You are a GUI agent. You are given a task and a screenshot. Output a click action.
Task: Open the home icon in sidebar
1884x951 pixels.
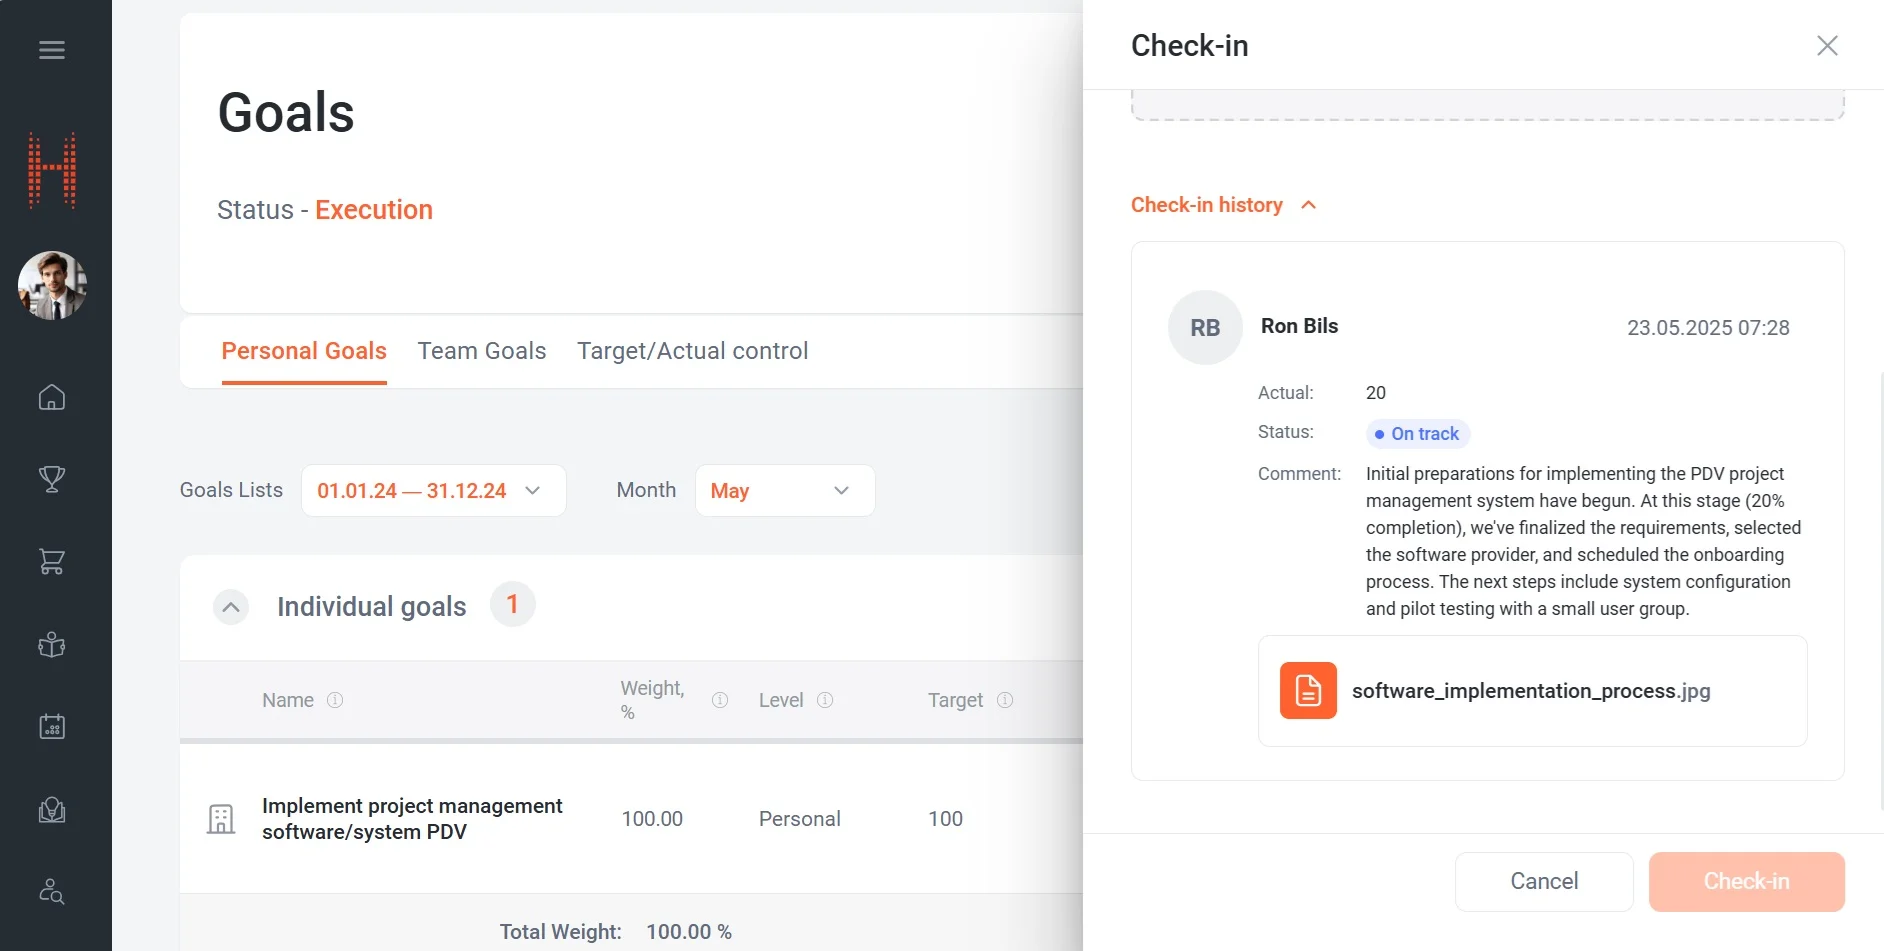point(52,398)
